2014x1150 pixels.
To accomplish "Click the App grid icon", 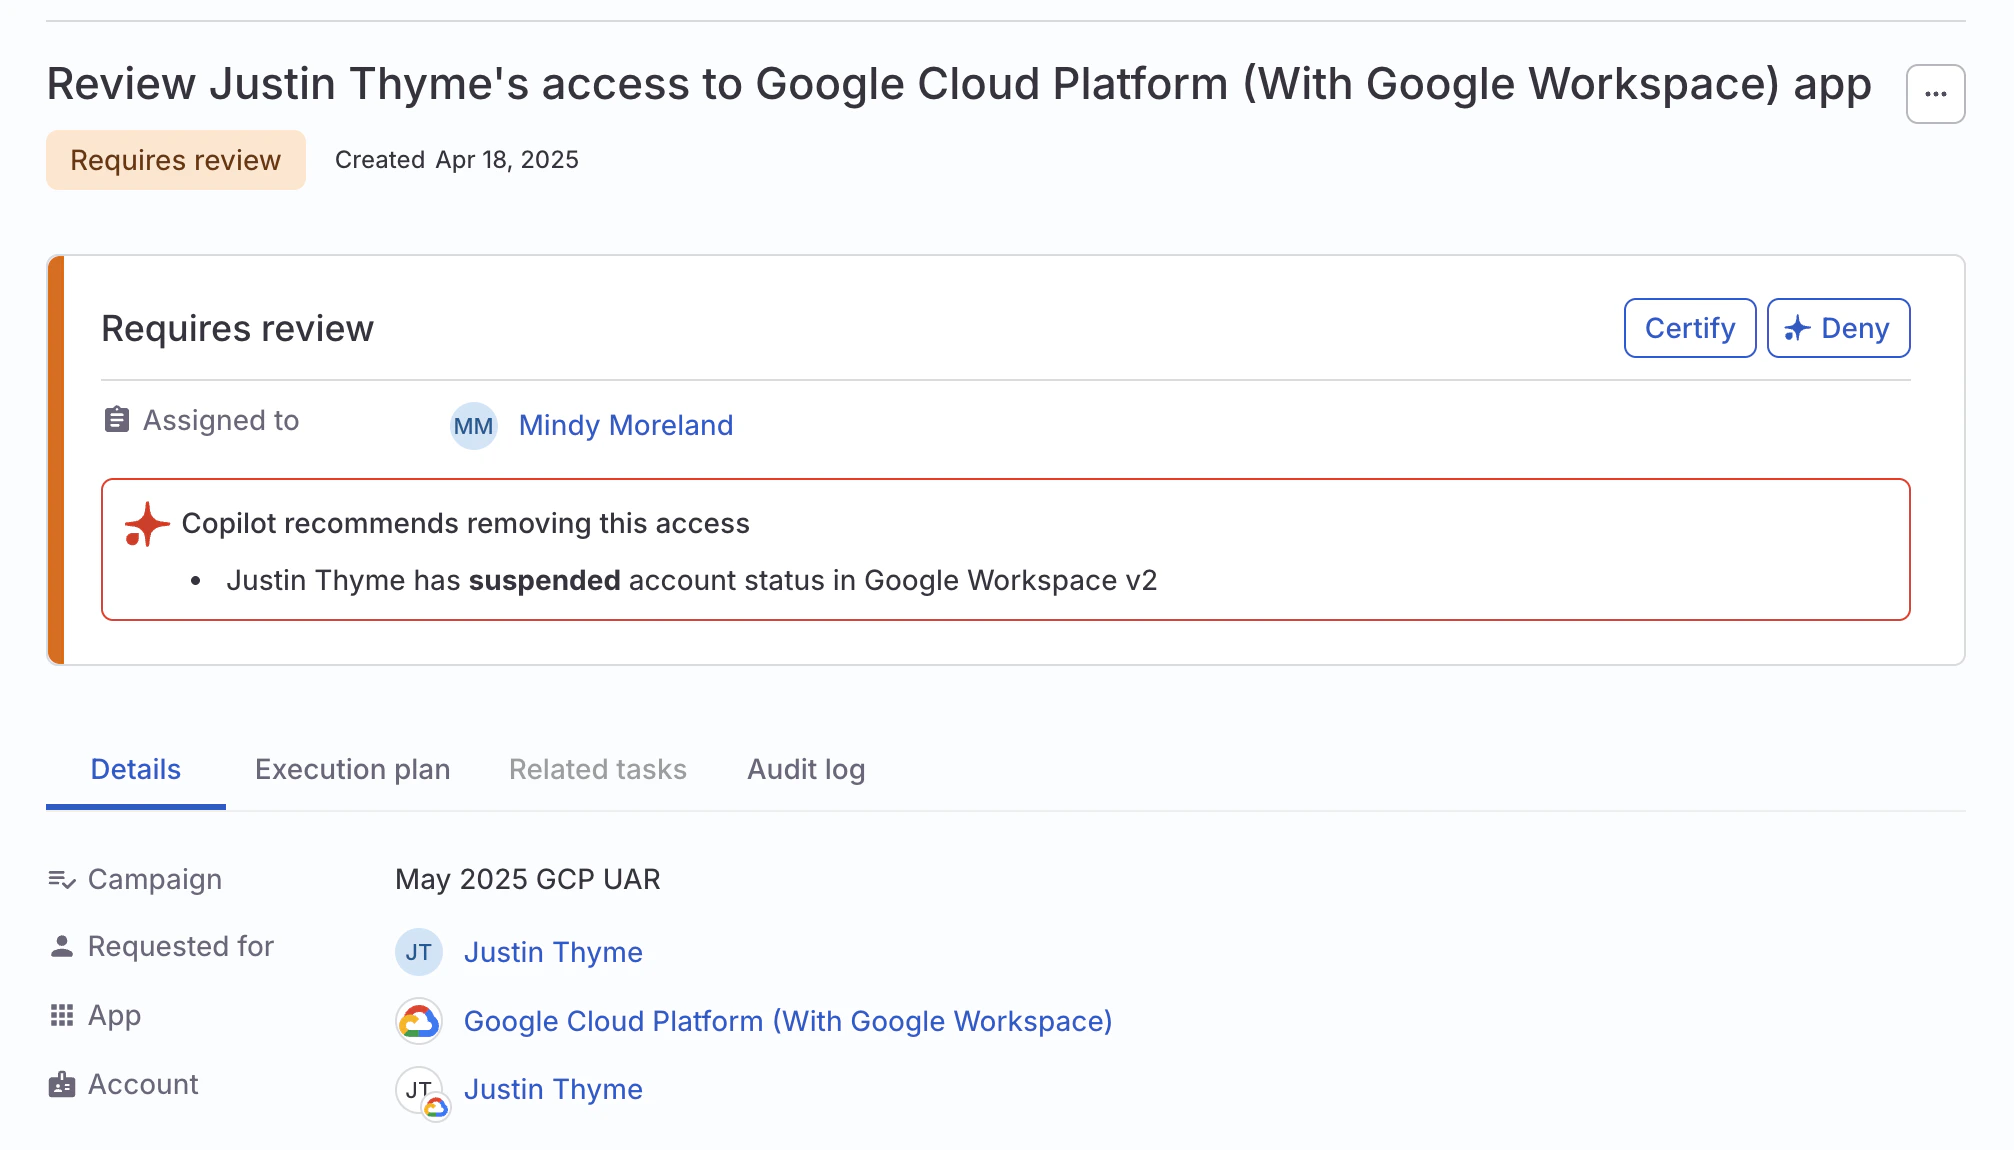I will tap(62, 1016).
